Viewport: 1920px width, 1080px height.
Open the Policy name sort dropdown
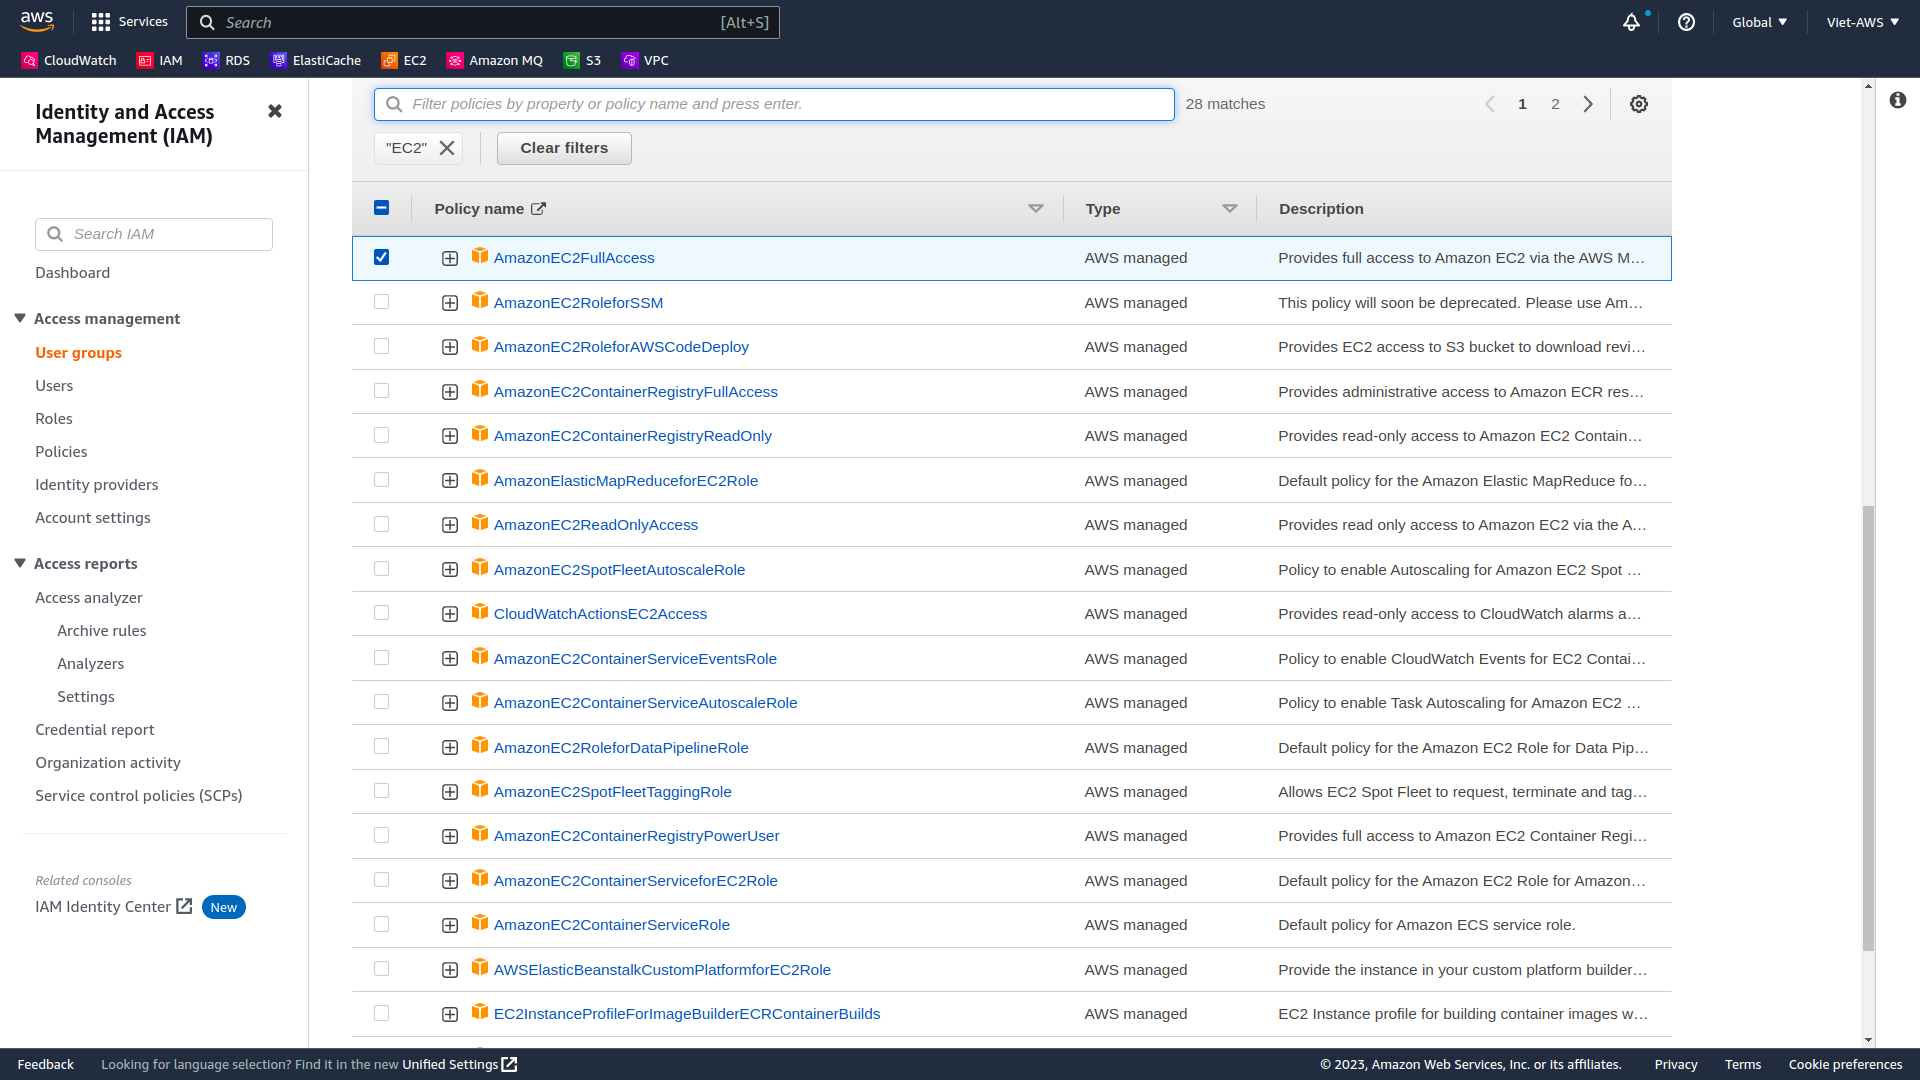pos(1036,208)
